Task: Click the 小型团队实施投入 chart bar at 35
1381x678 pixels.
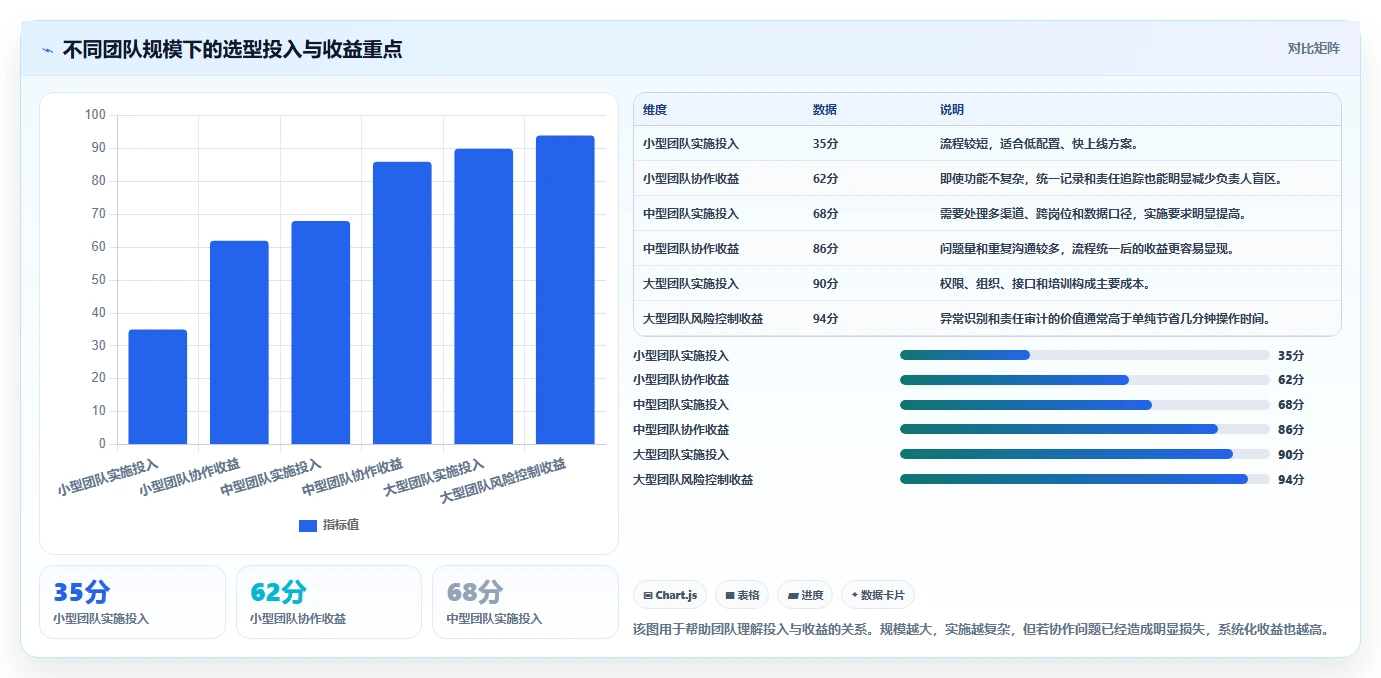Action: 158,386
